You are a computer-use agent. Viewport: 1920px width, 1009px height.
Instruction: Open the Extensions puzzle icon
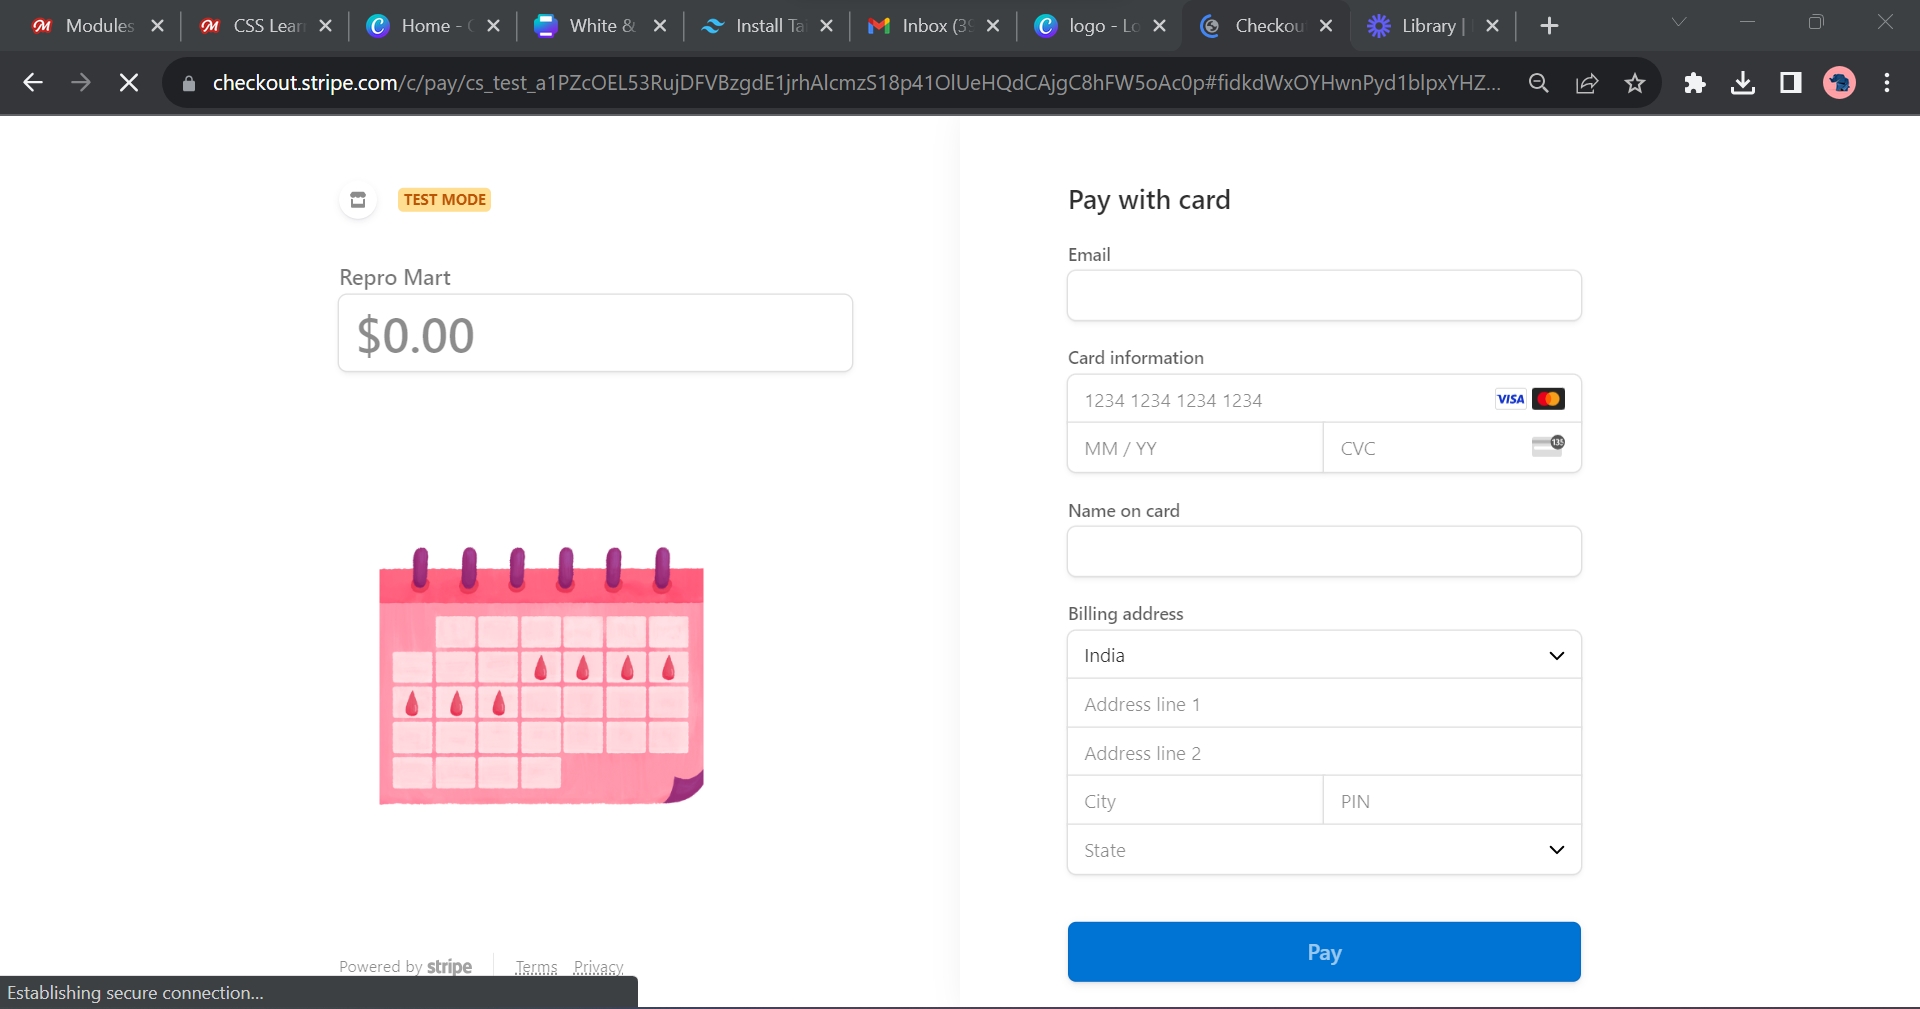1695,83
